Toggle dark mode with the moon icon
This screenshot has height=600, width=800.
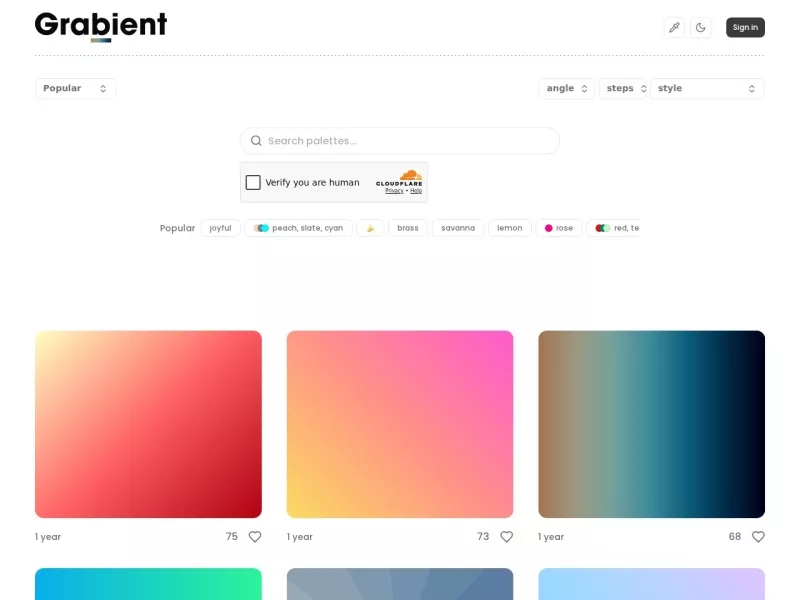pyautogui.click(x=701, y=28)
